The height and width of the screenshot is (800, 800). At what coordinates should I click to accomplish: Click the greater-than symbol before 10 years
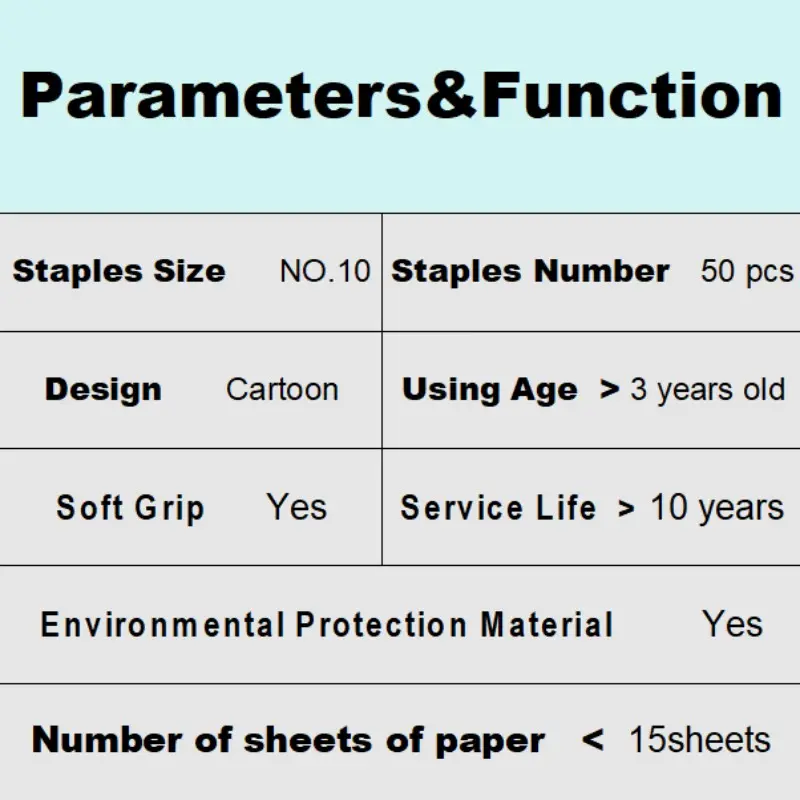[x=627, y=509]
